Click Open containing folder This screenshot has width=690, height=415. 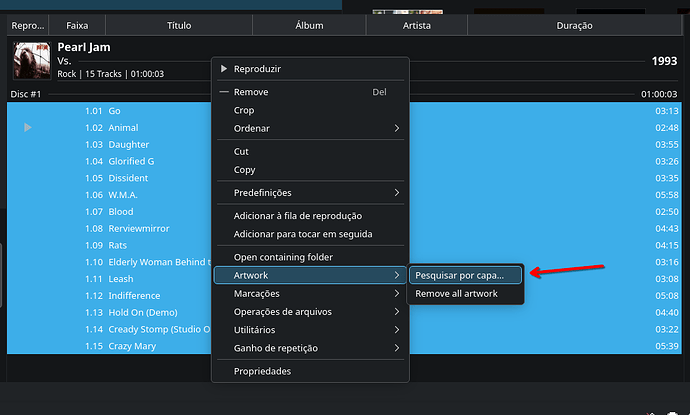click(x=283, y=257)
